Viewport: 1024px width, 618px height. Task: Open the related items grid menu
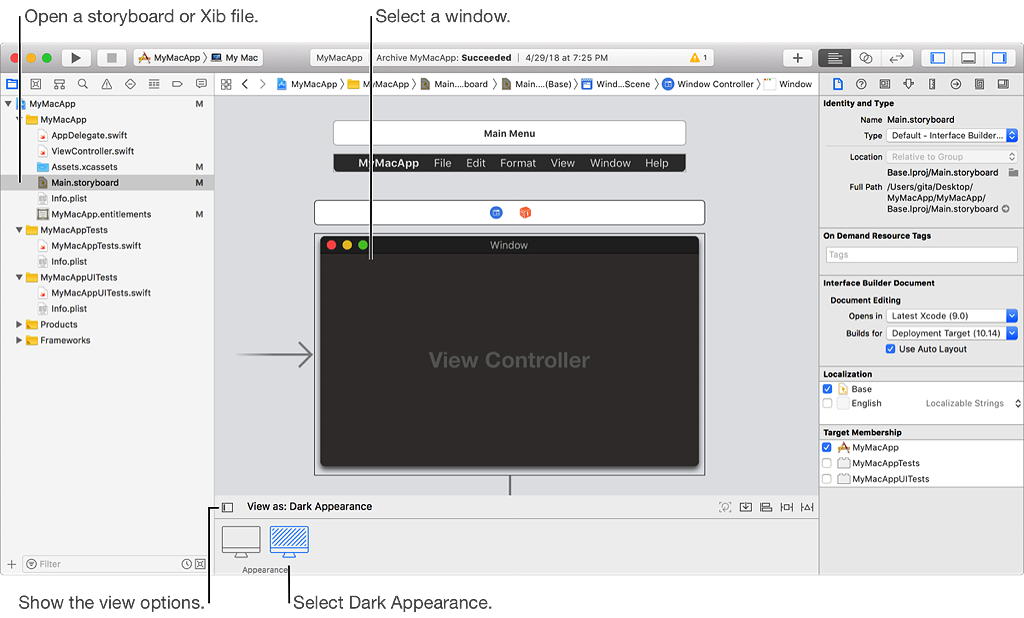[226, 84]
